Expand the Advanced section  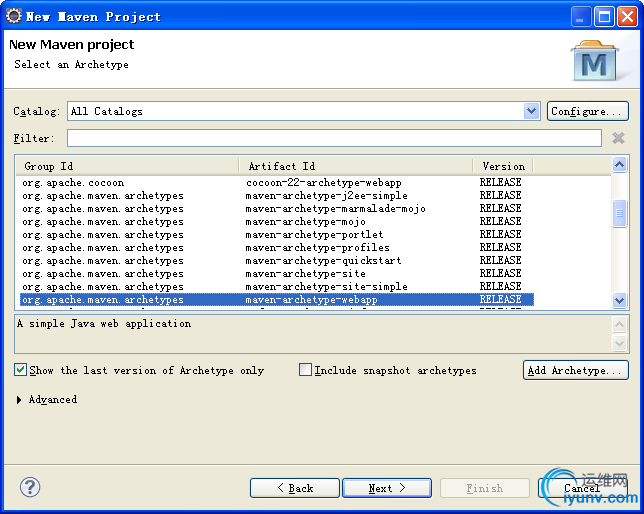19,399
